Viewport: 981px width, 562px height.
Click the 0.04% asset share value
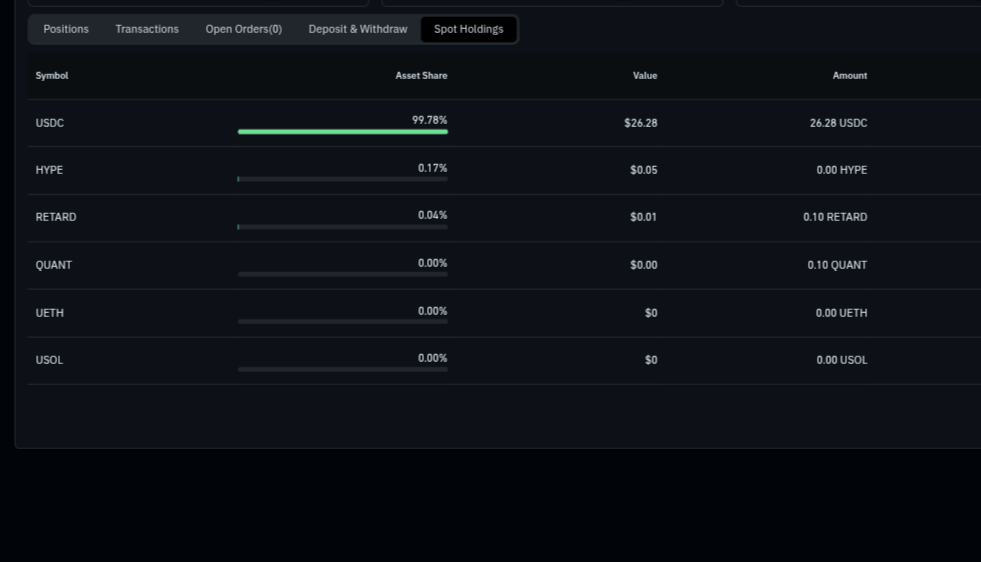(x=432, y=215)
